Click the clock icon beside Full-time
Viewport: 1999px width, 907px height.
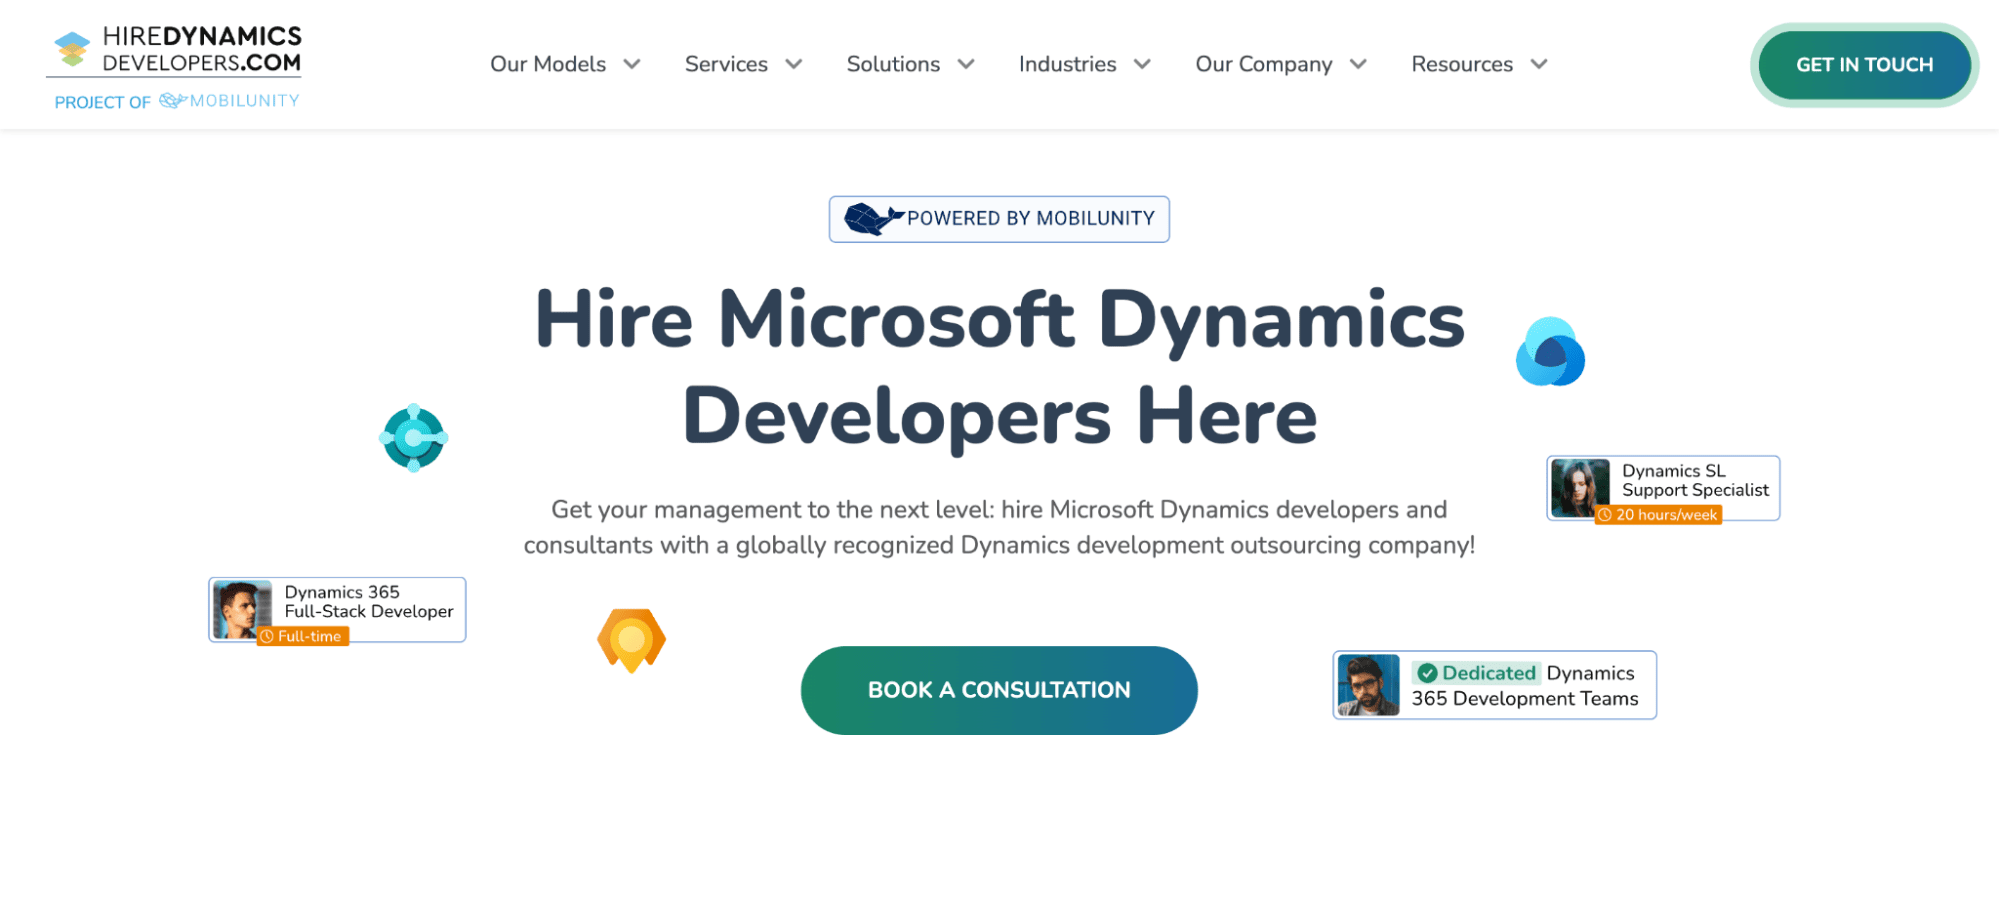(267, 636)
